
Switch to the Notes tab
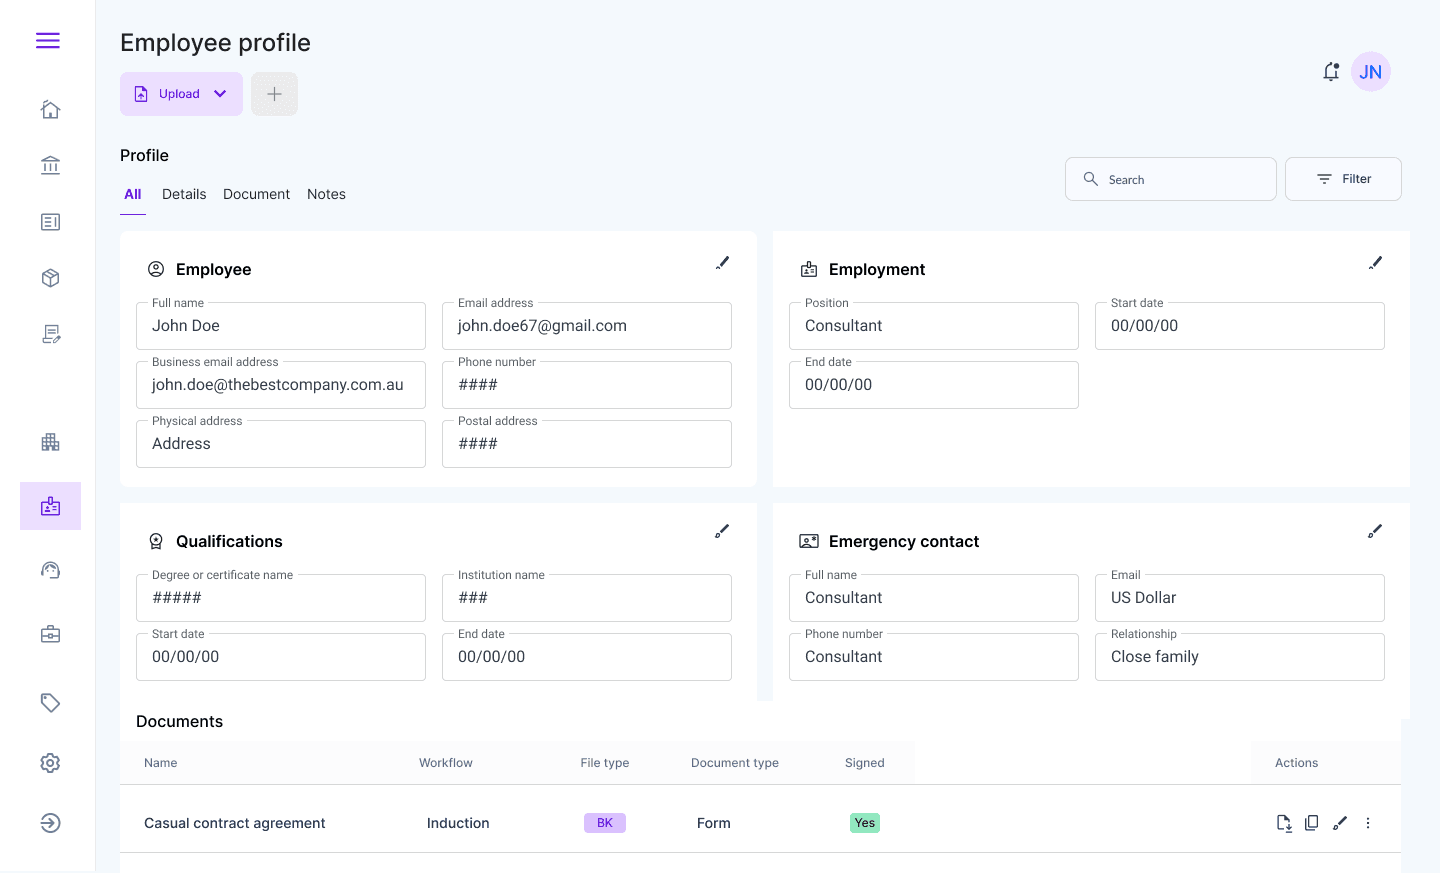[326, 194]
